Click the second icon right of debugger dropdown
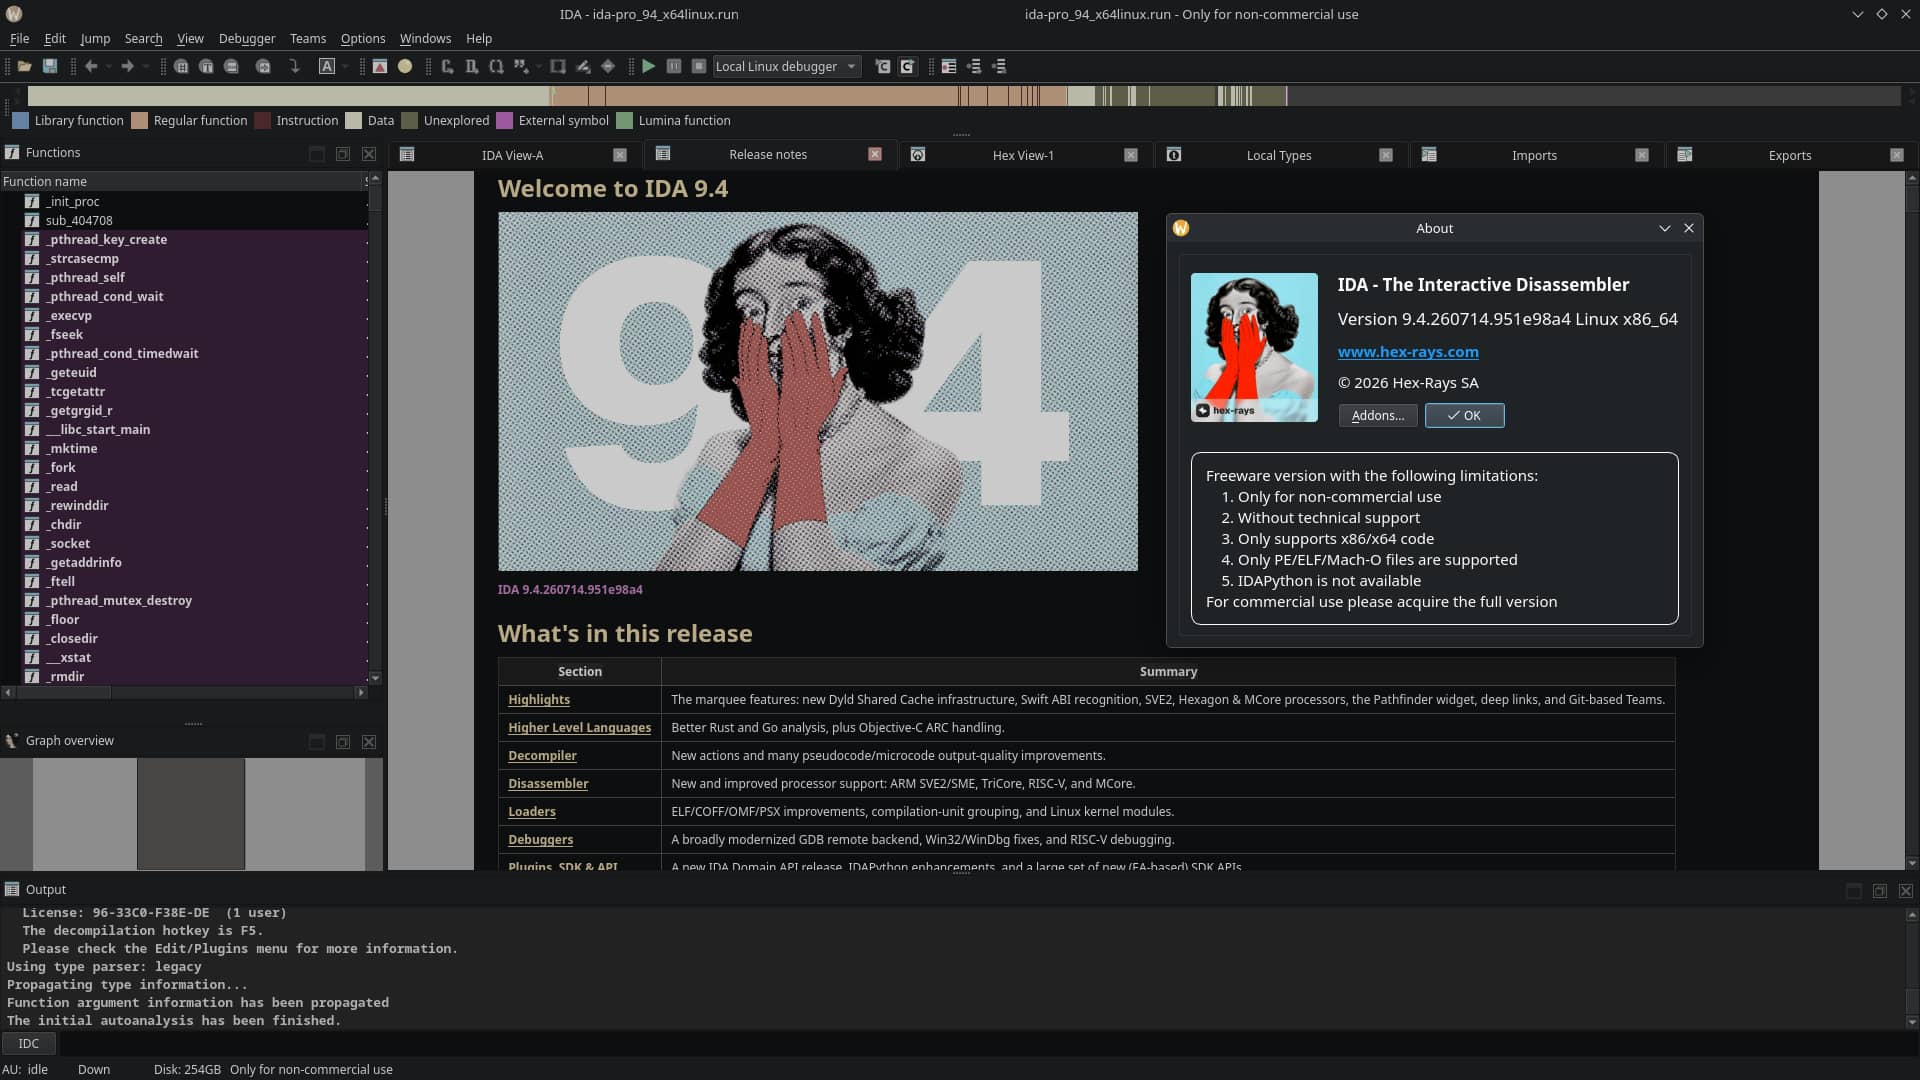1920x1080 pixels. tap(907, 66)
